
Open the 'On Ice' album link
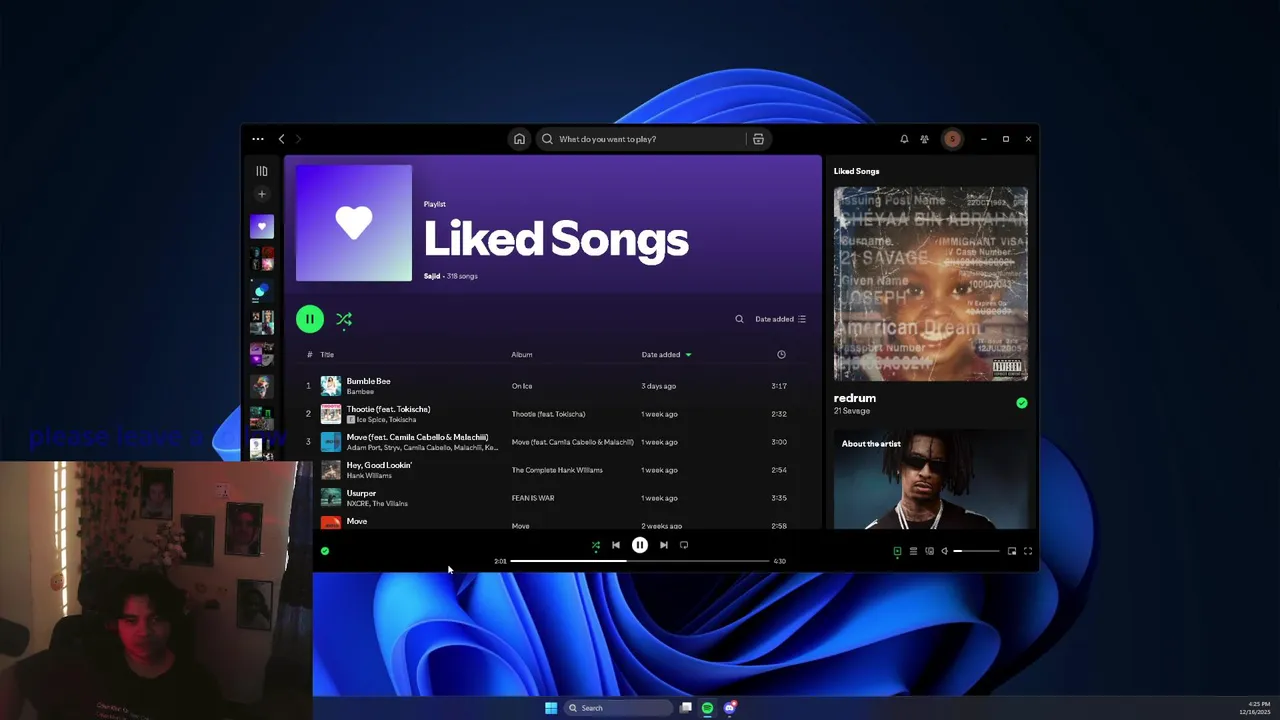[522, 386]
